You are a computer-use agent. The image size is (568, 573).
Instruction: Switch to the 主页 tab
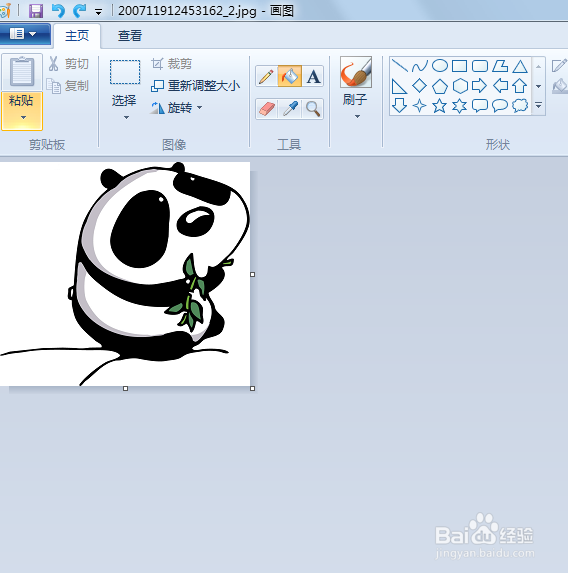77,36
